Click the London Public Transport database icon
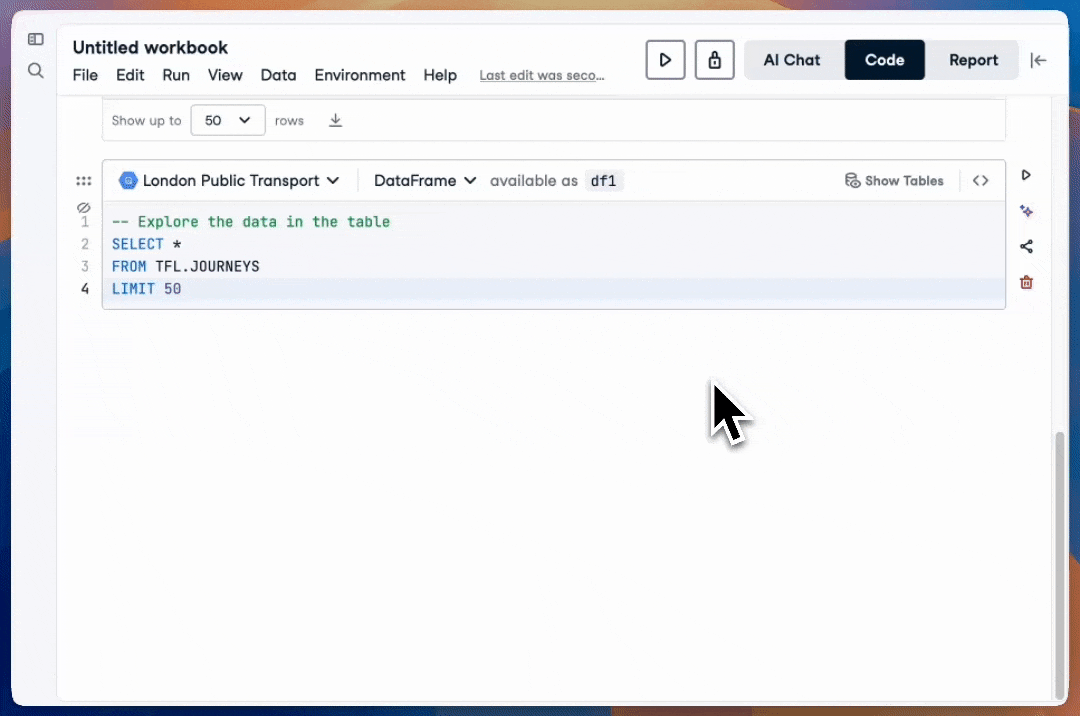The image size is (1080, 716). [128, 180]
